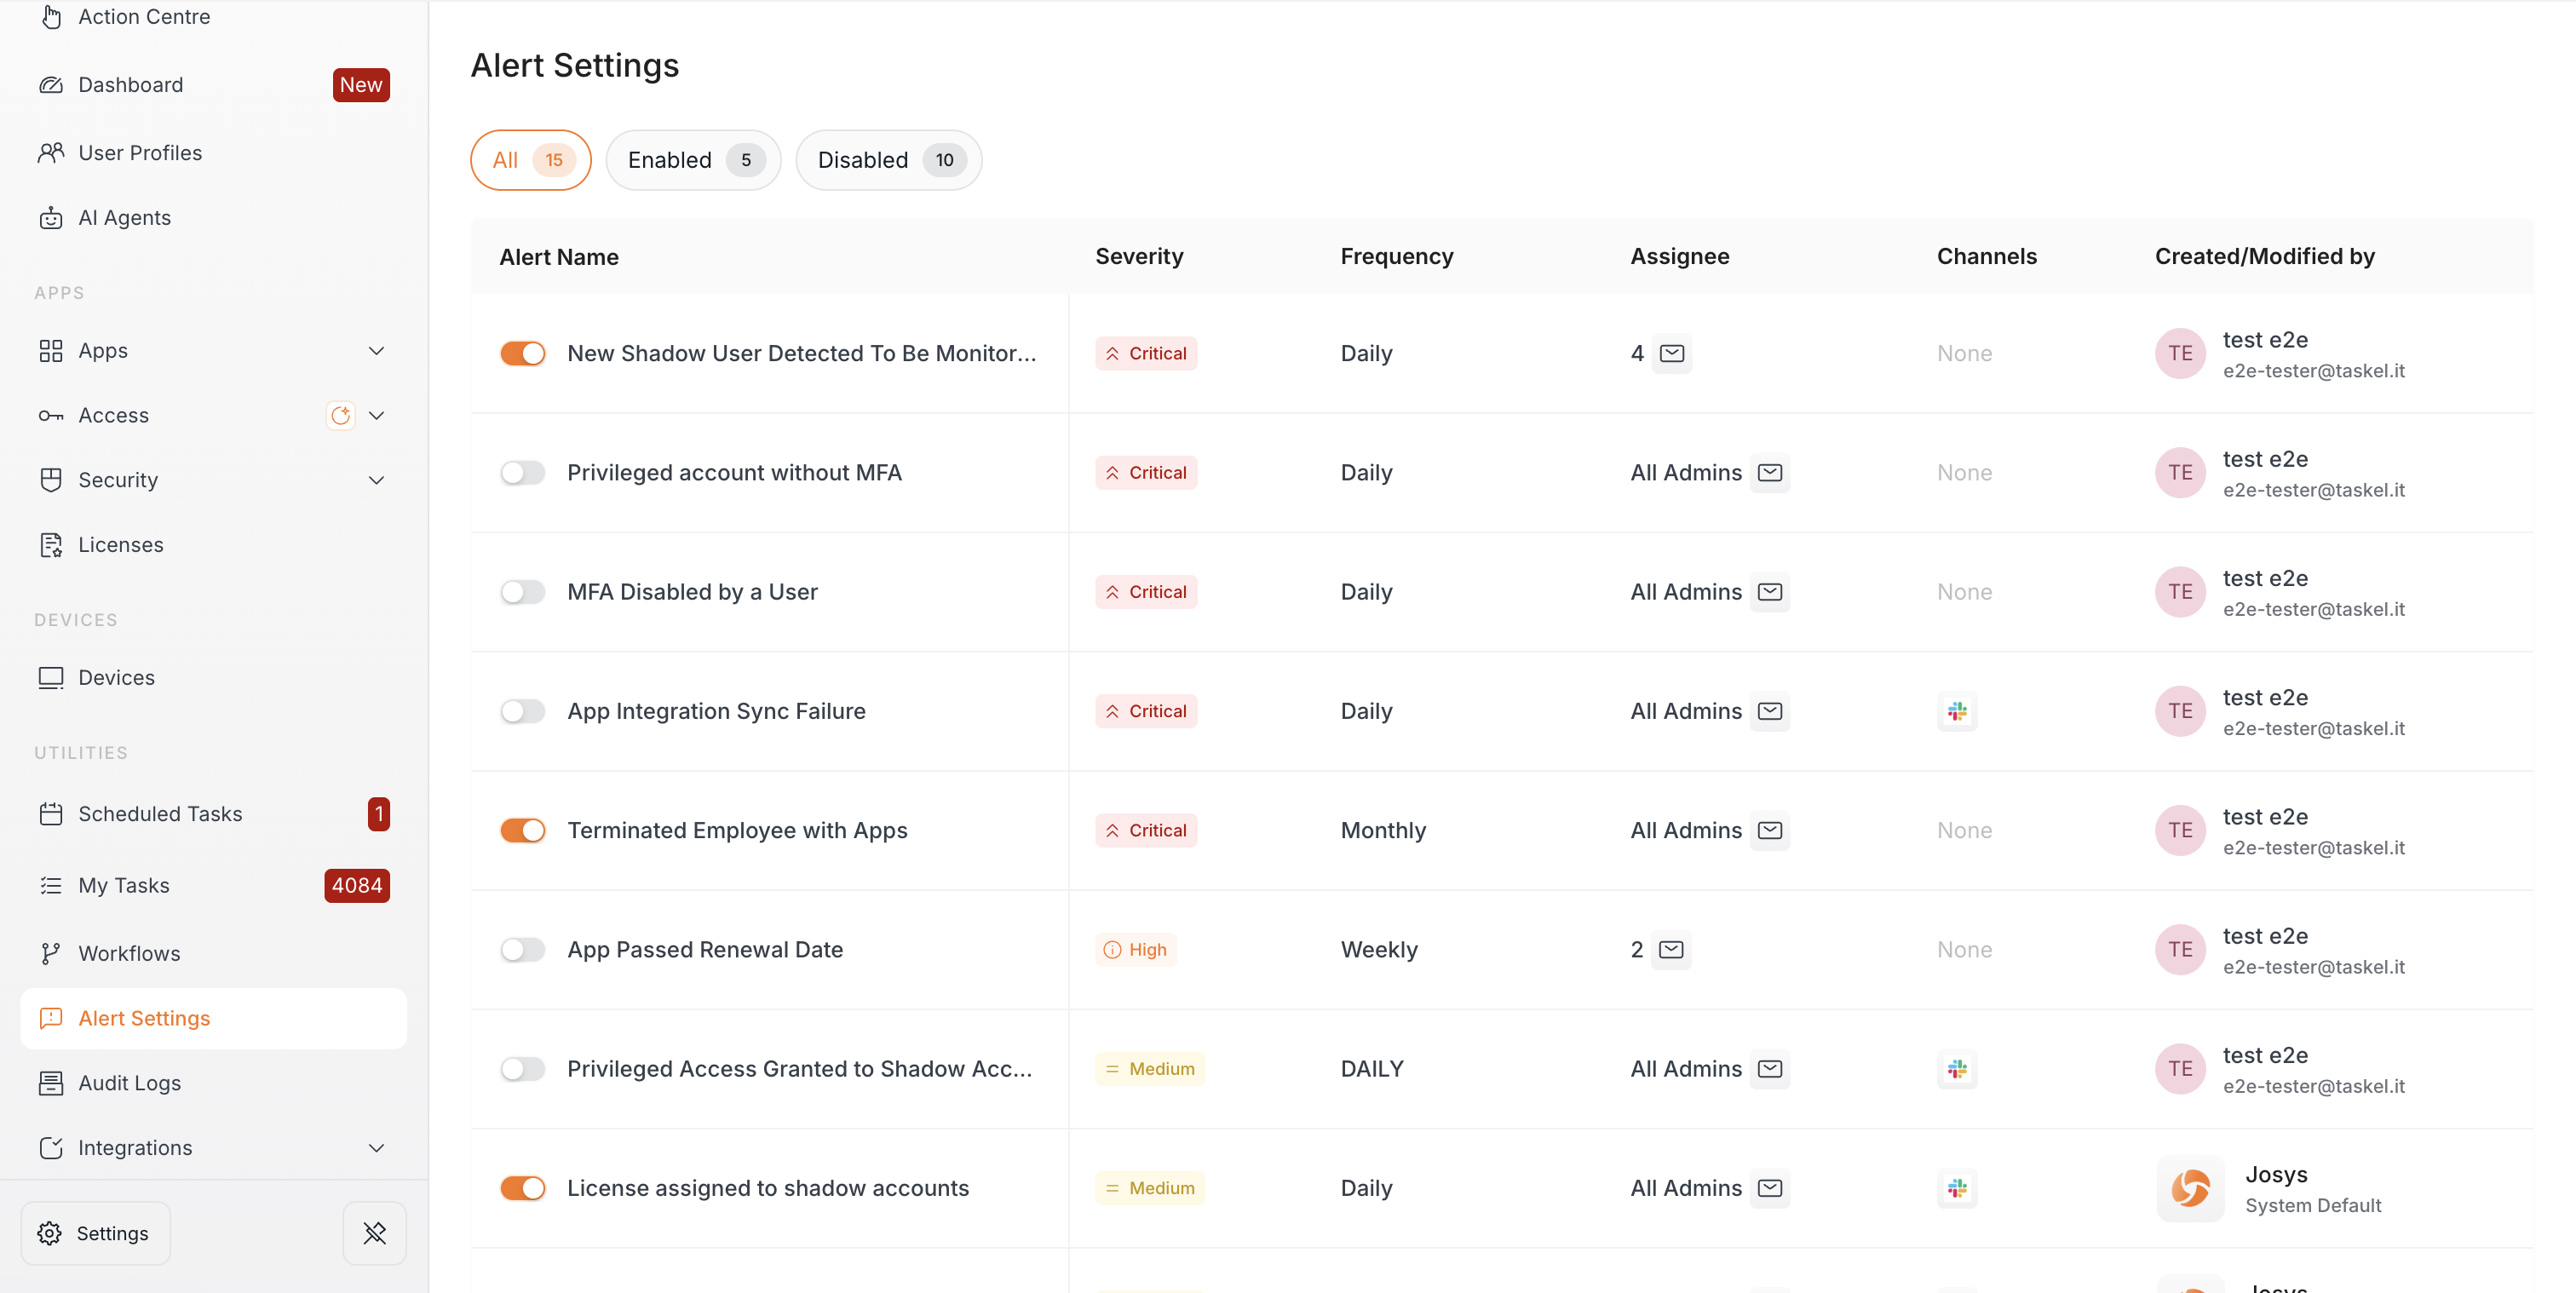Open App Passed Renewal Date alert
The height and width of the screenshot is (1293, 2576).
click(x=705, y=950)
